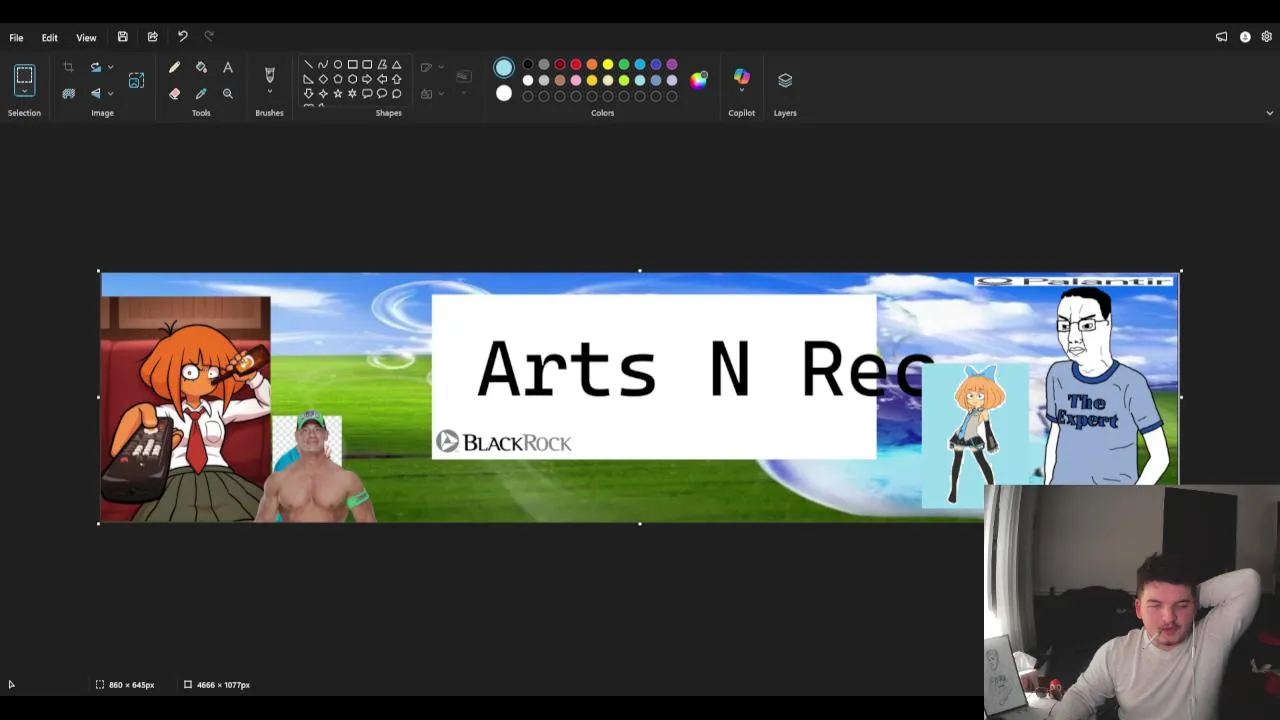Select the Fill bucket tool
The width and height of the screenshot is (1280, 720).
[x=201, y=67]
